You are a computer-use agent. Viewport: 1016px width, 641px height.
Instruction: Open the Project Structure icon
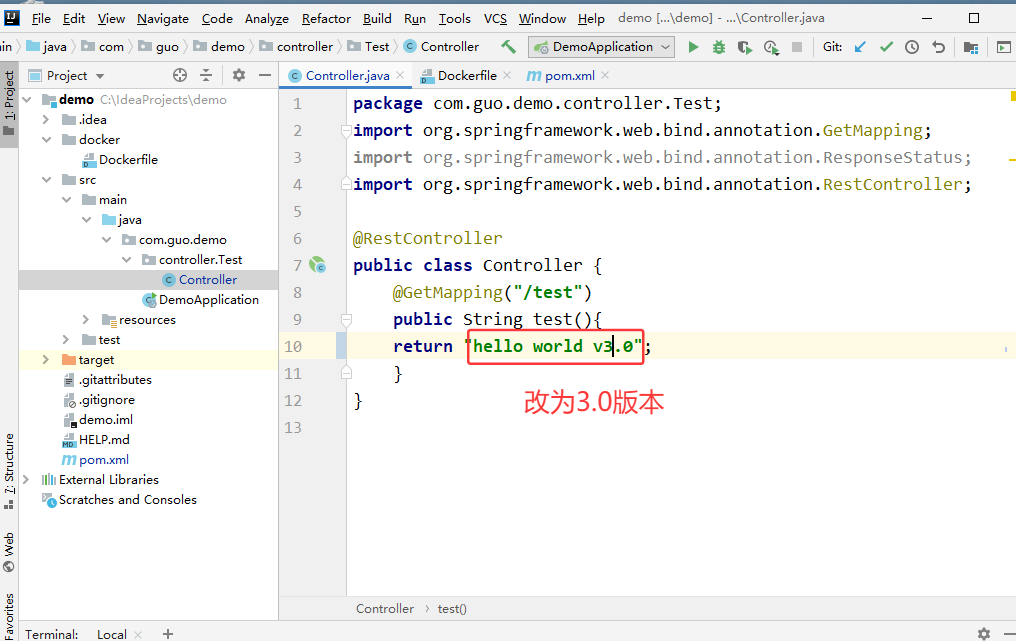pyautogui.click(x=971, y=47)
